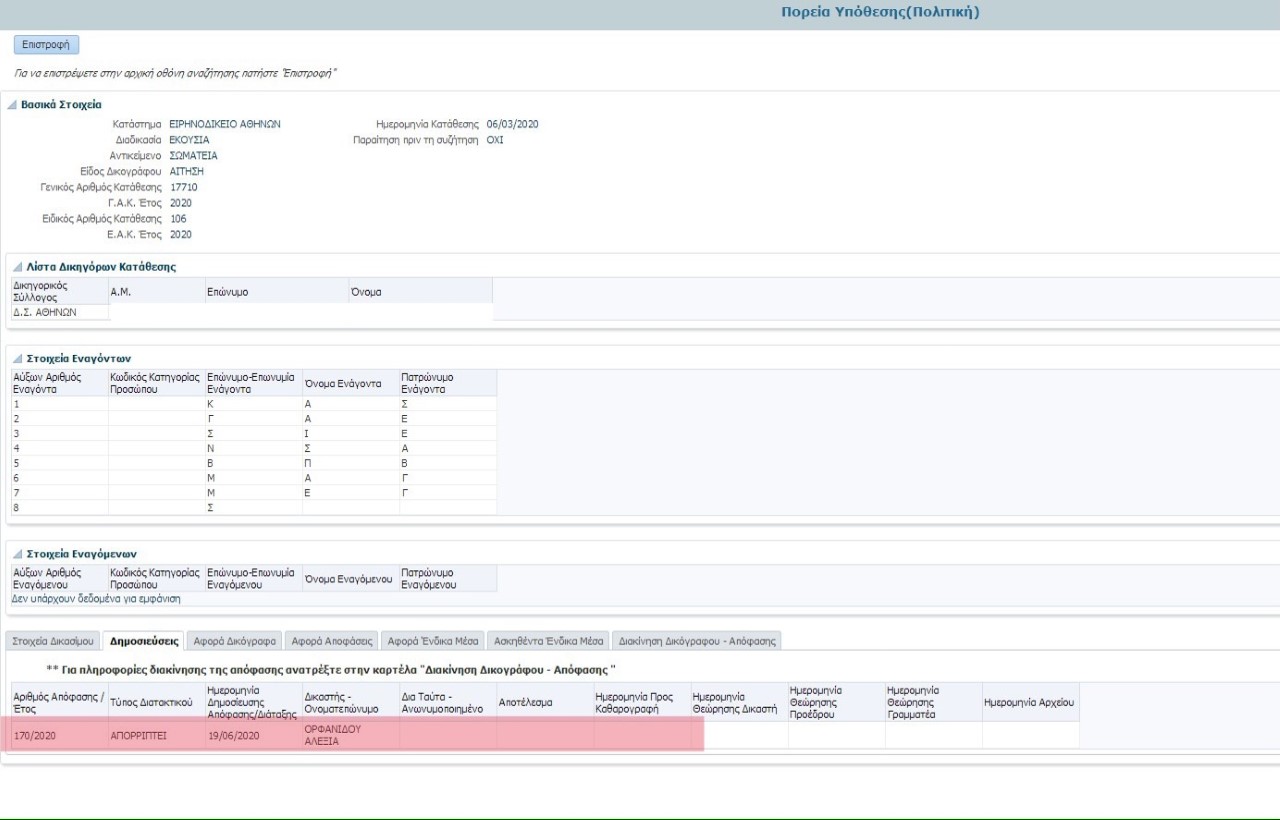Click the Τύπος Διατακτικού column header
The image size is (1280, 820).
pos(150,703)
